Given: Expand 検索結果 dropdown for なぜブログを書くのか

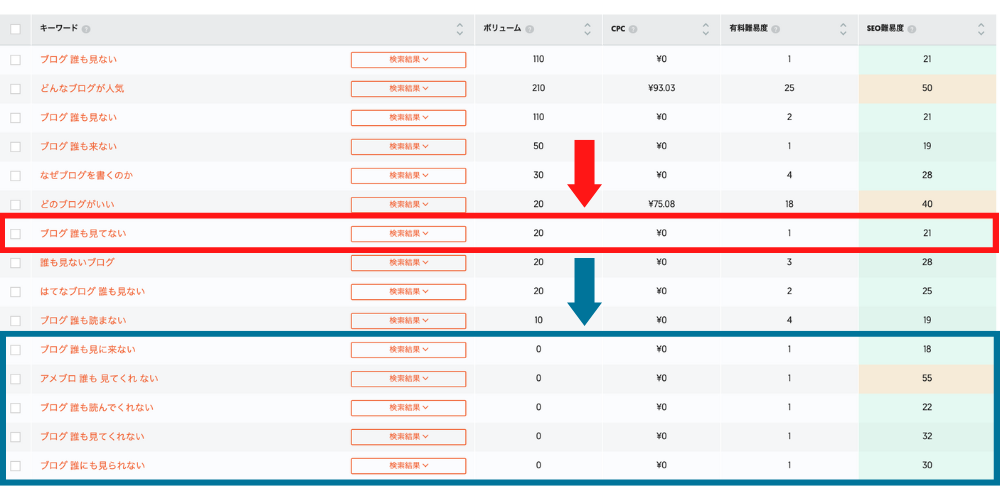Looking at the screenshot, I should [408, 176].
